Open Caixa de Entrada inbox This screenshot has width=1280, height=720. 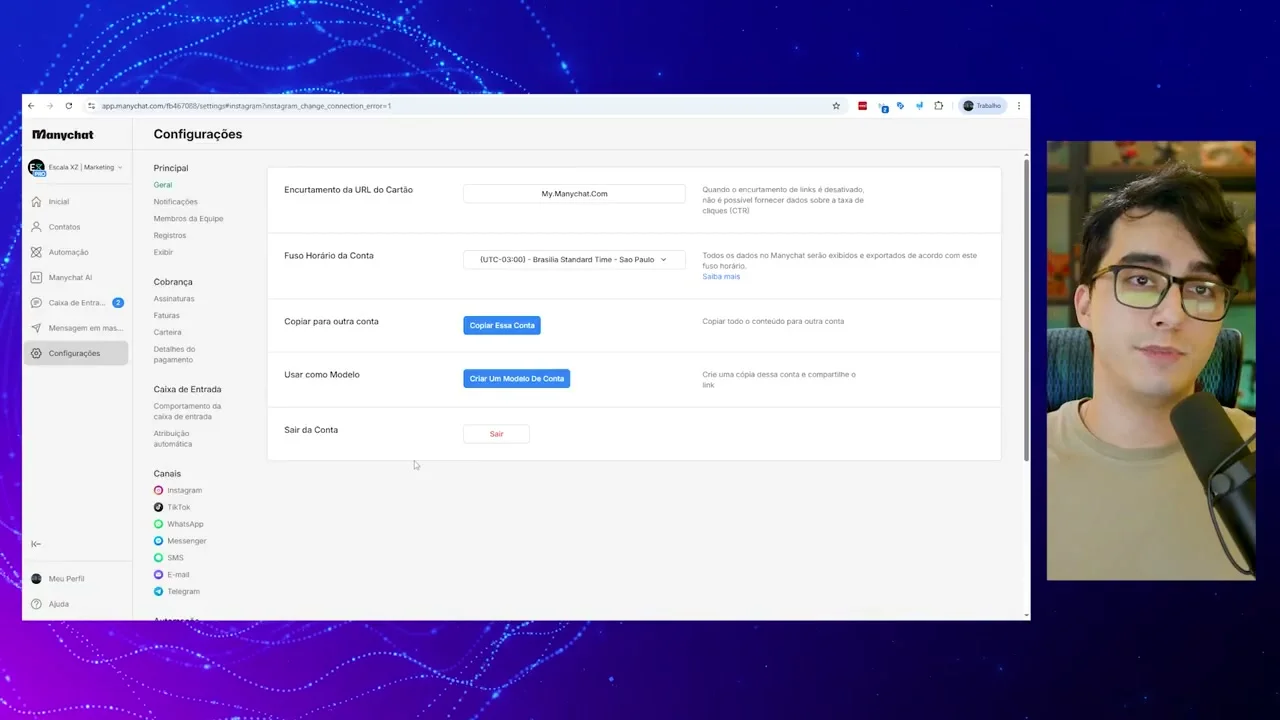click(x=76, y=302)
